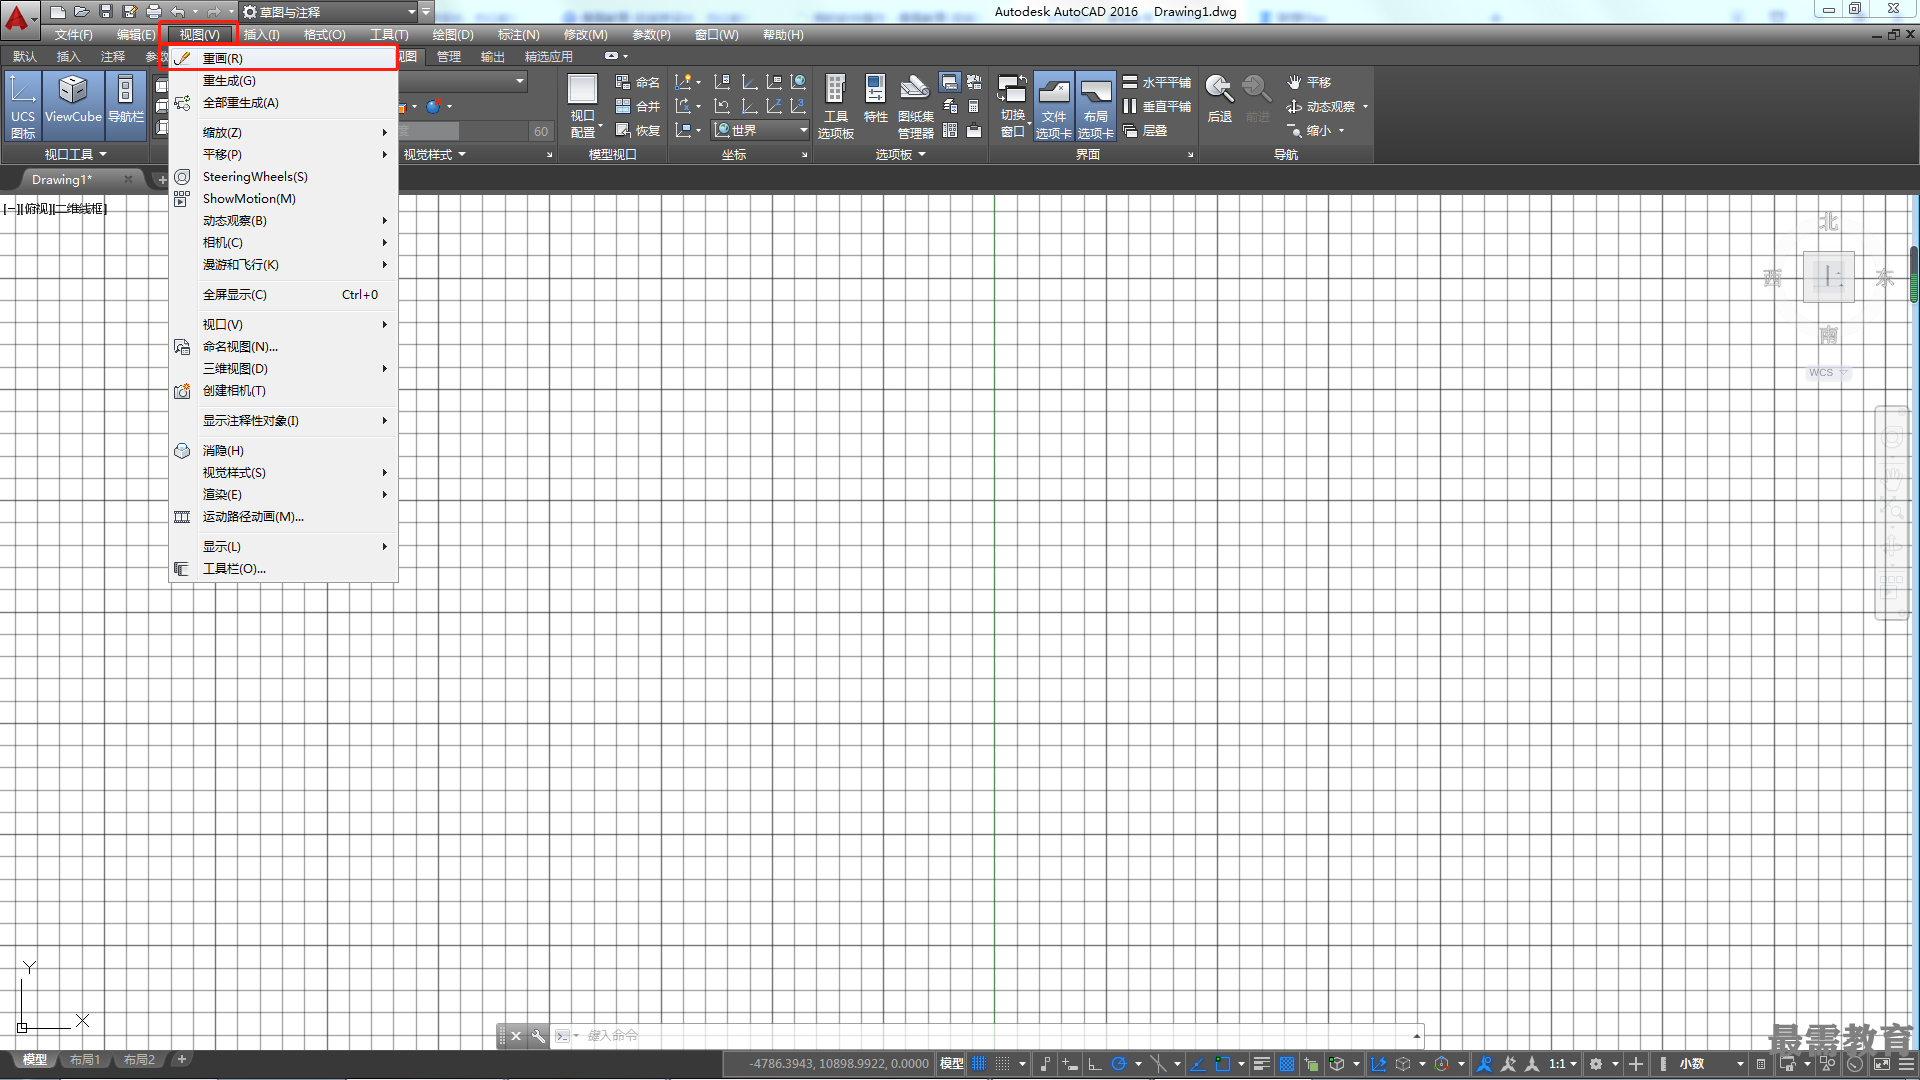
Task: Select SteeringWheels menu entry
Action: point(283,176)
